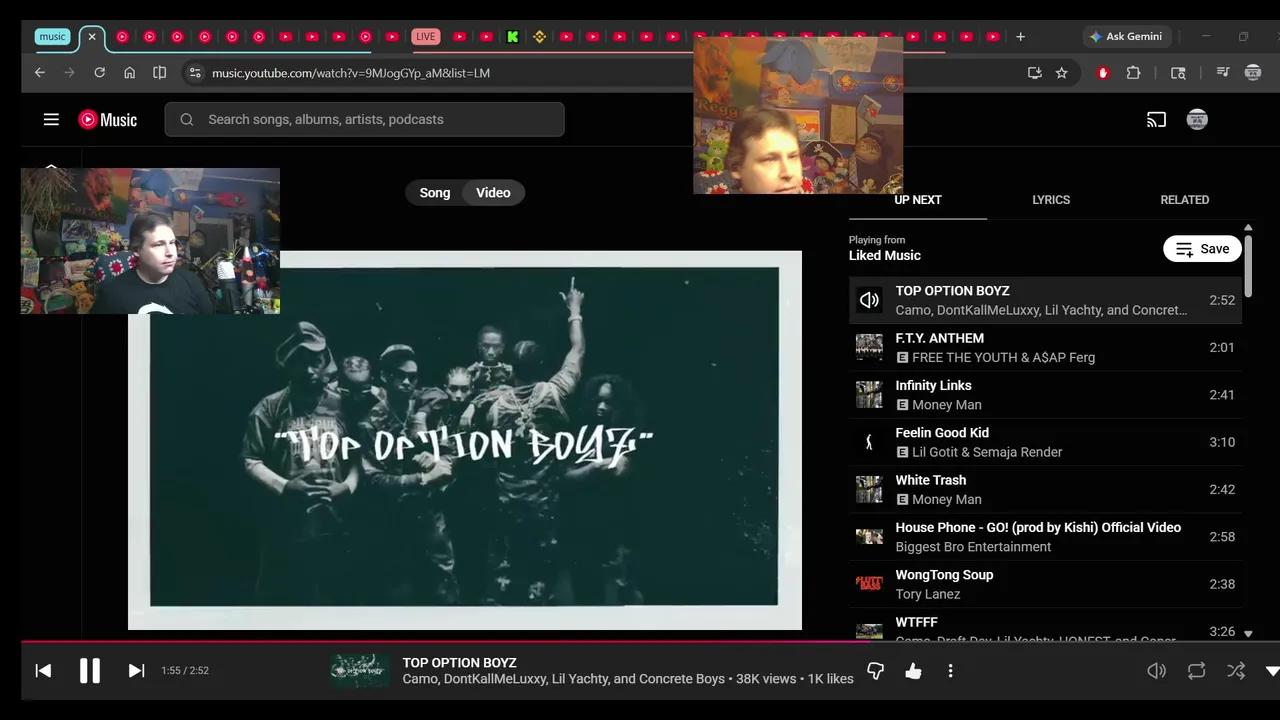This screenshot has width=1280, height=720.
Task: Open a new browser tab
Action: 1020,37
